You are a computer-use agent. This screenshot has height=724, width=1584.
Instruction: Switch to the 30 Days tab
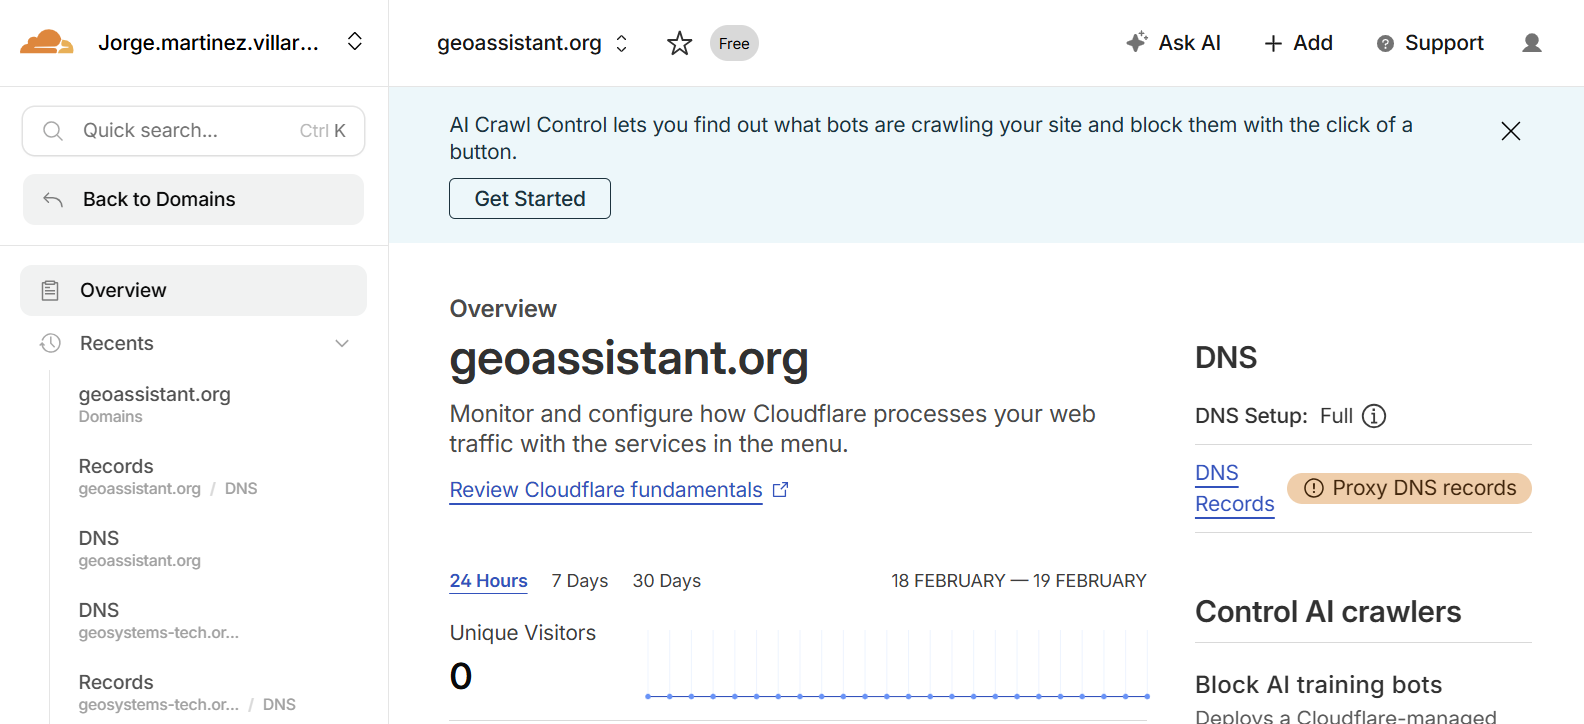(667, 581)
